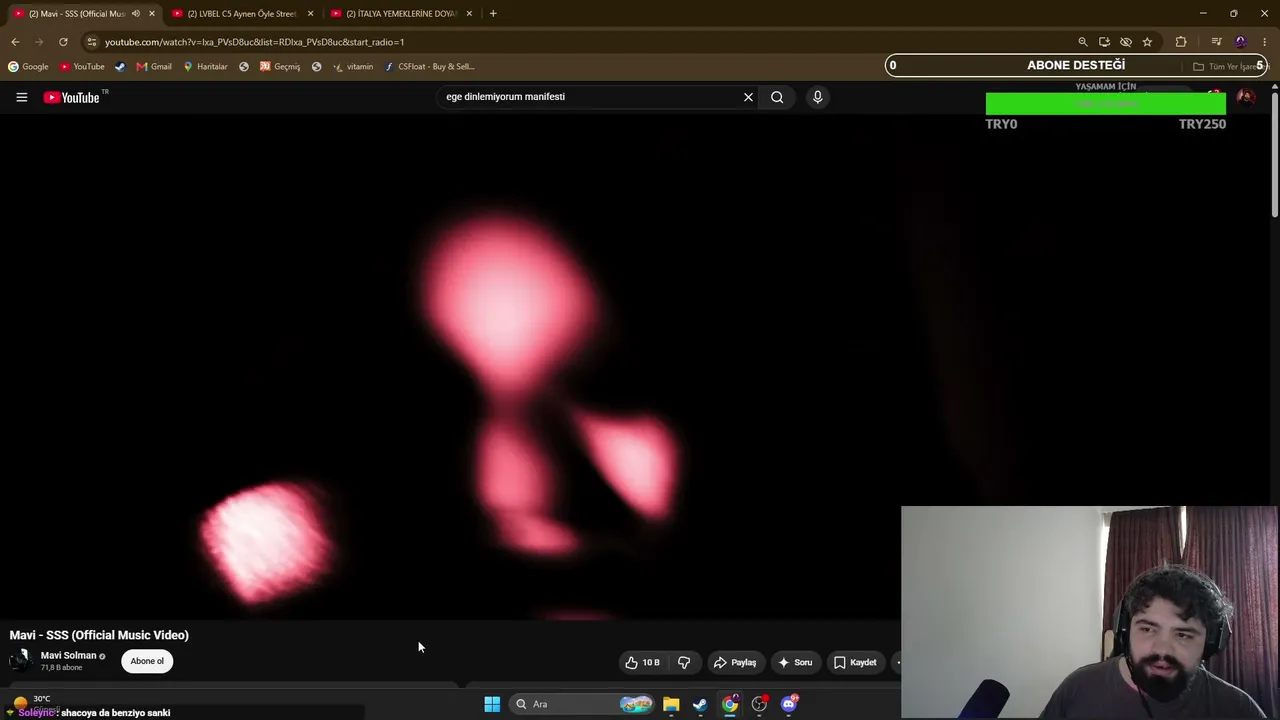This screenshot has width=1280, height=720.
Task: Open the site information icon in address bar
Action: click(x=91, y=42)
